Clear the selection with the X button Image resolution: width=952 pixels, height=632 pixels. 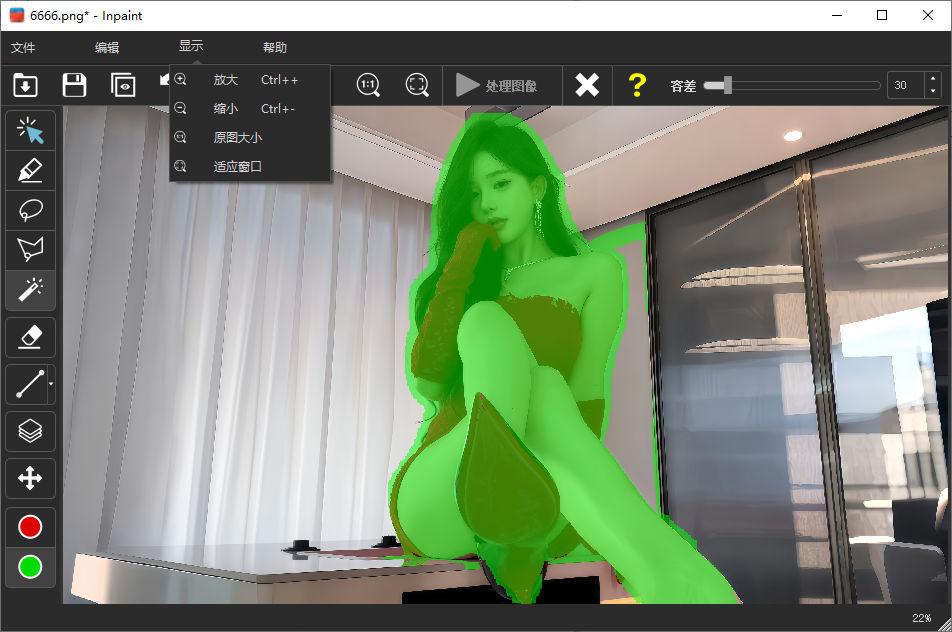(x=587, y=85)
